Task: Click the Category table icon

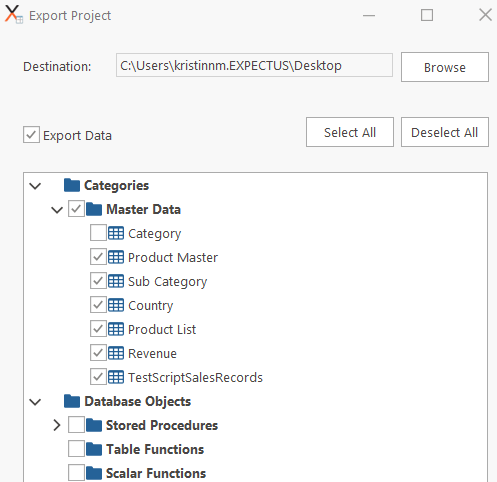Action: click(116, 233)
